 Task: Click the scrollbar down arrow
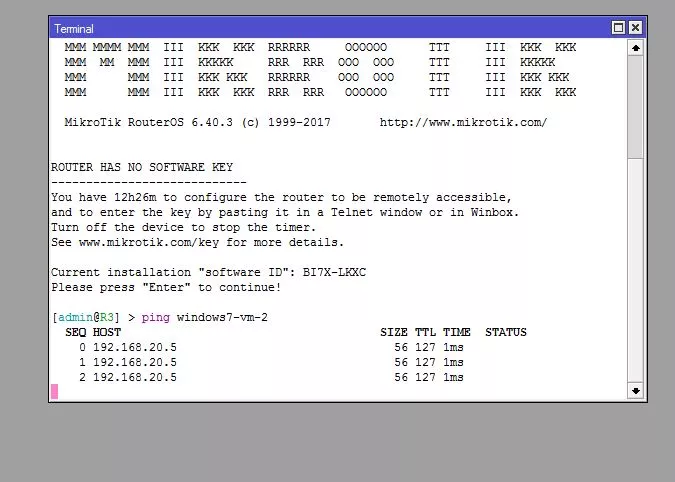635,391
